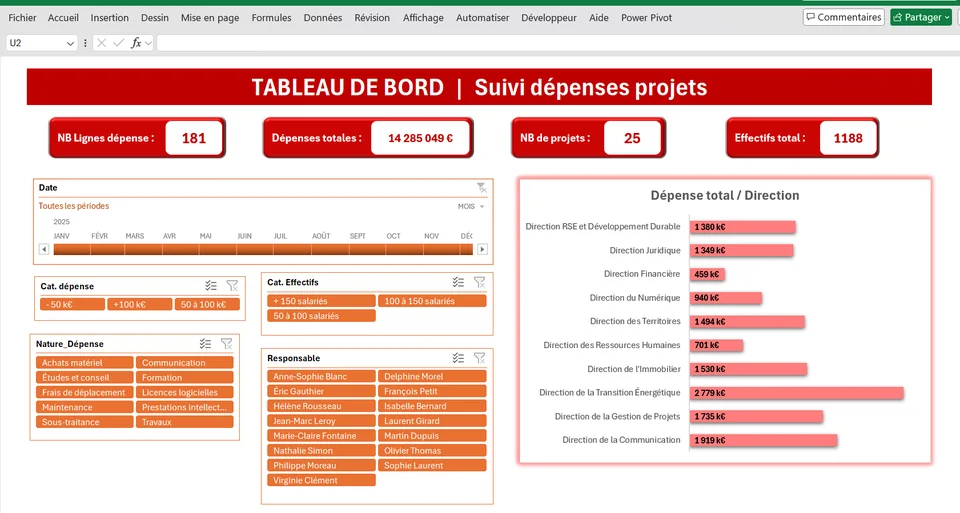The width and height of the screenshot is (960, 513).
Task: Open the MOIS time level dropdown
Action: pos(471,206)
